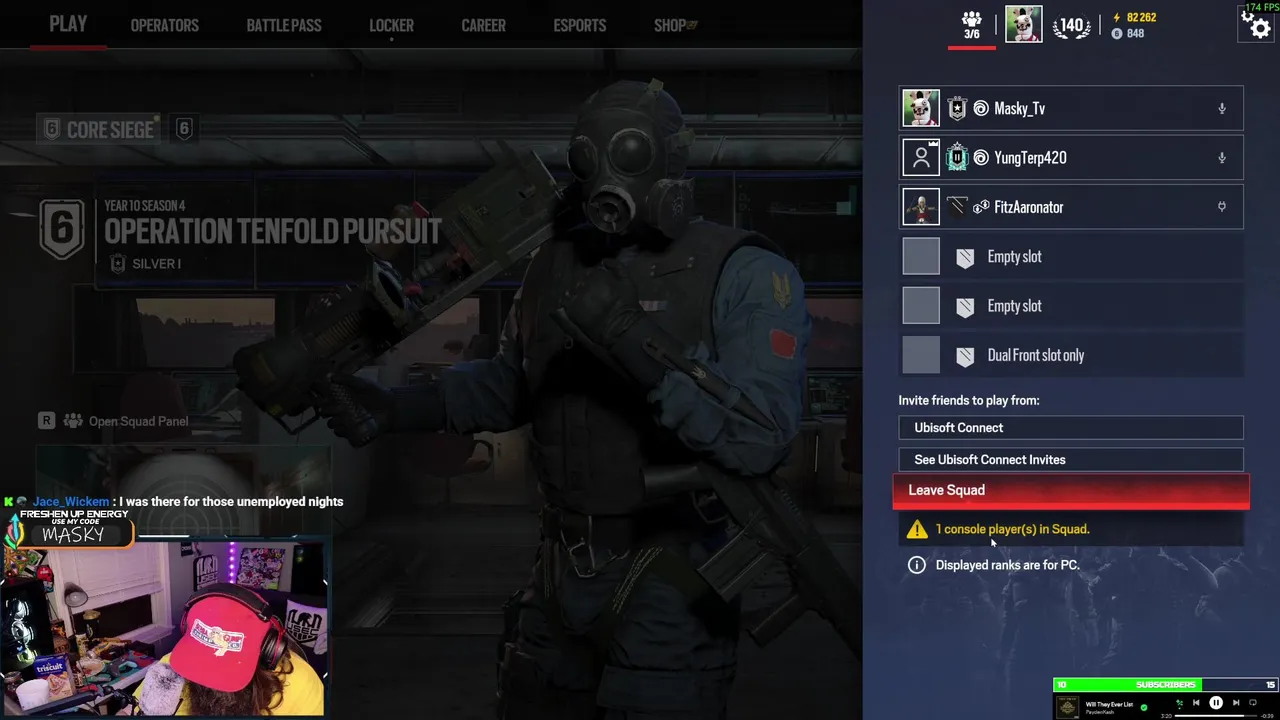Click the Open Squad Panel prompt

pos(114,421)
